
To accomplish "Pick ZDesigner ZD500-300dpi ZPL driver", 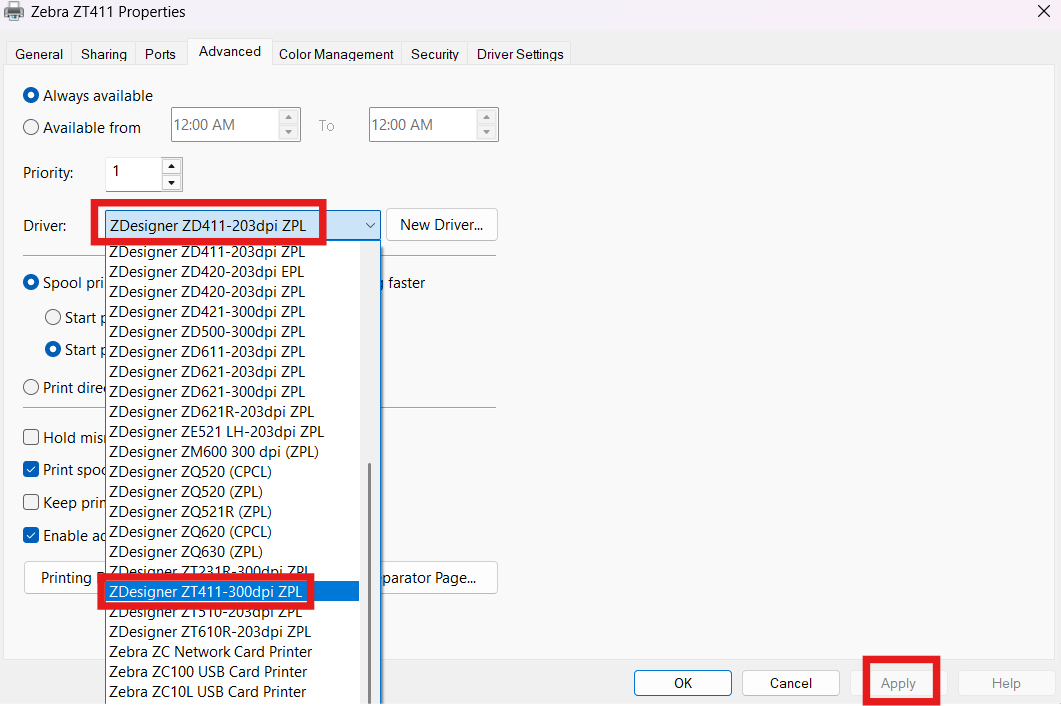I will point(233,332).
